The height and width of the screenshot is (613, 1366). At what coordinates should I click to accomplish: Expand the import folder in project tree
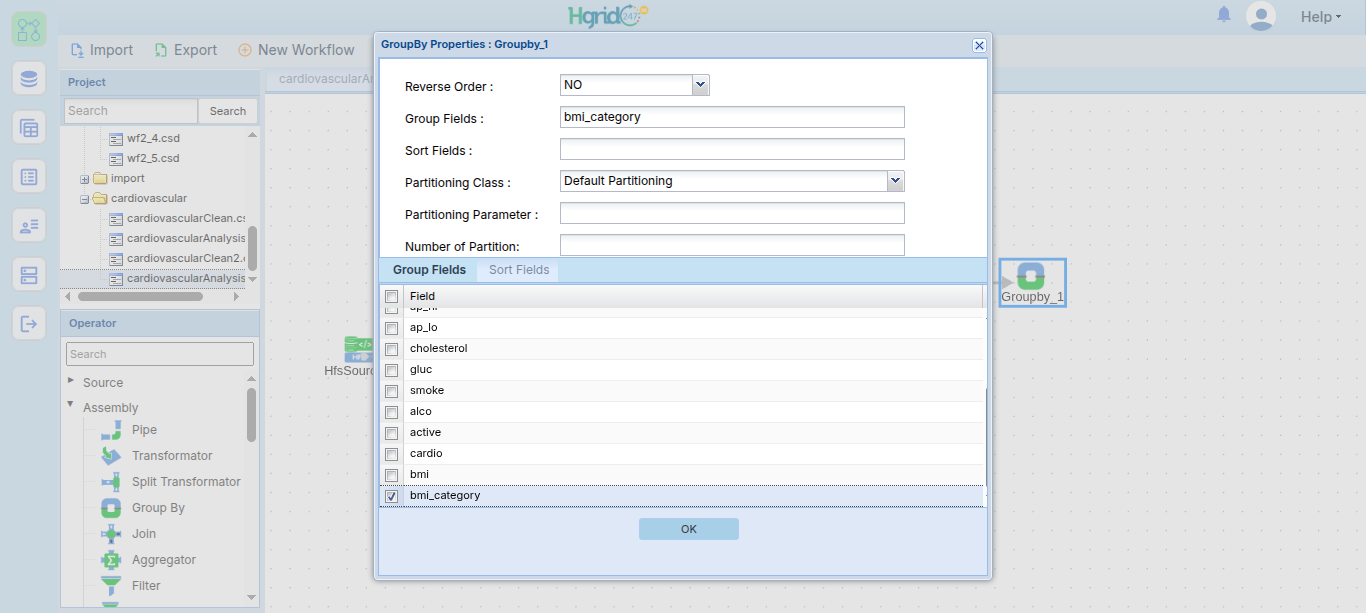click(85, 179)
